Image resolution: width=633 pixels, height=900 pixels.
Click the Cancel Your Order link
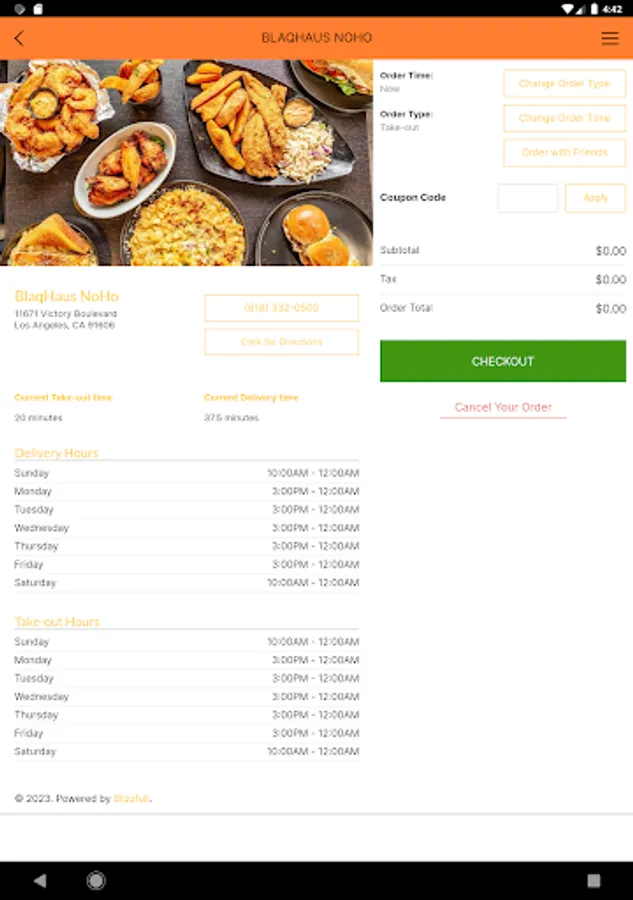tap(503, 408)
